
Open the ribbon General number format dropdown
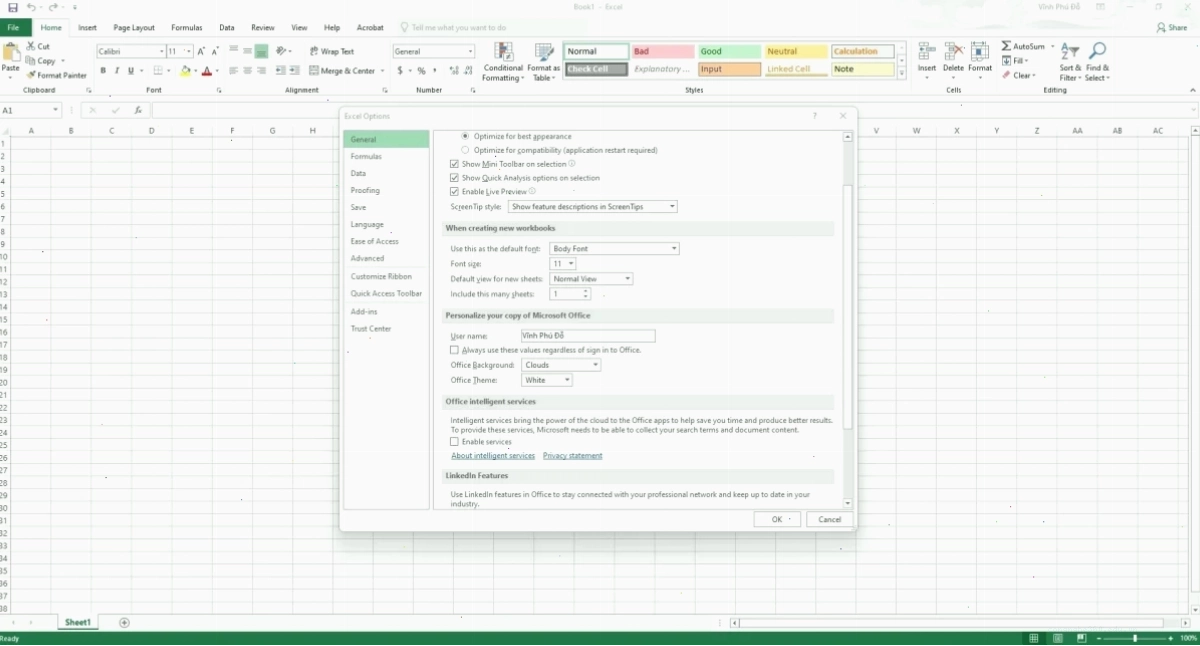(x=470, y=51)
